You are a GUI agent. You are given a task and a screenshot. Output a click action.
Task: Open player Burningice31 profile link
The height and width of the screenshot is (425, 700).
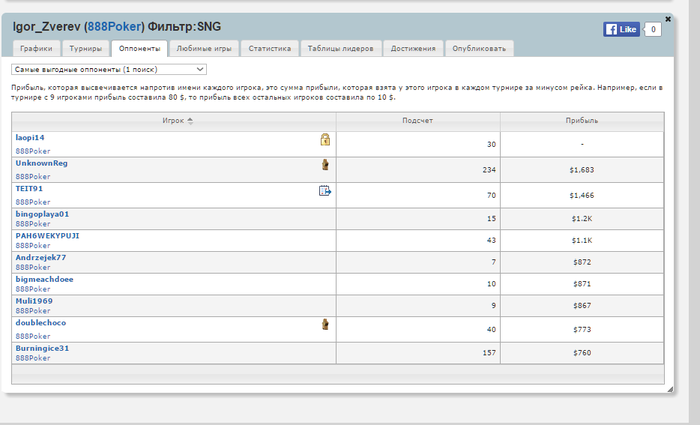[42, 348]
